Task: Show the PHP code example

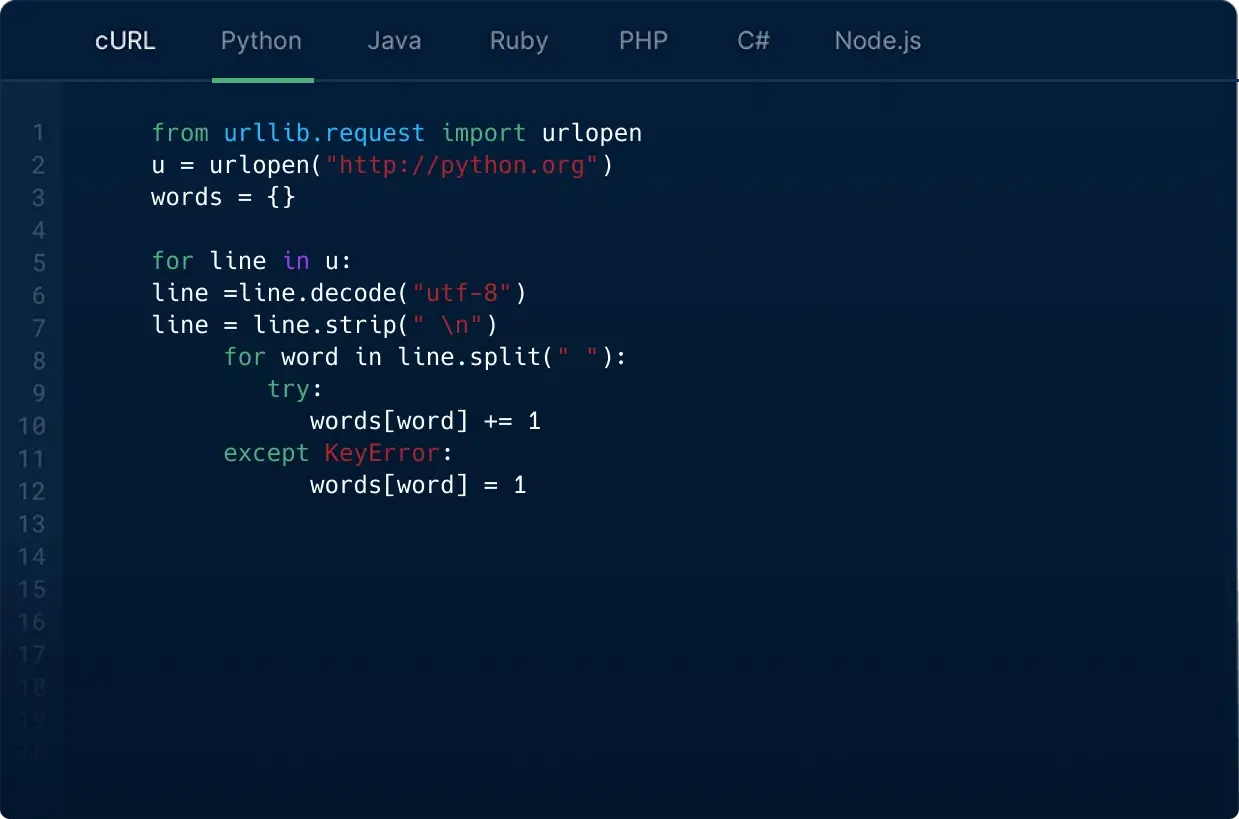Action: pyautogui.click(x=643, y=41)
